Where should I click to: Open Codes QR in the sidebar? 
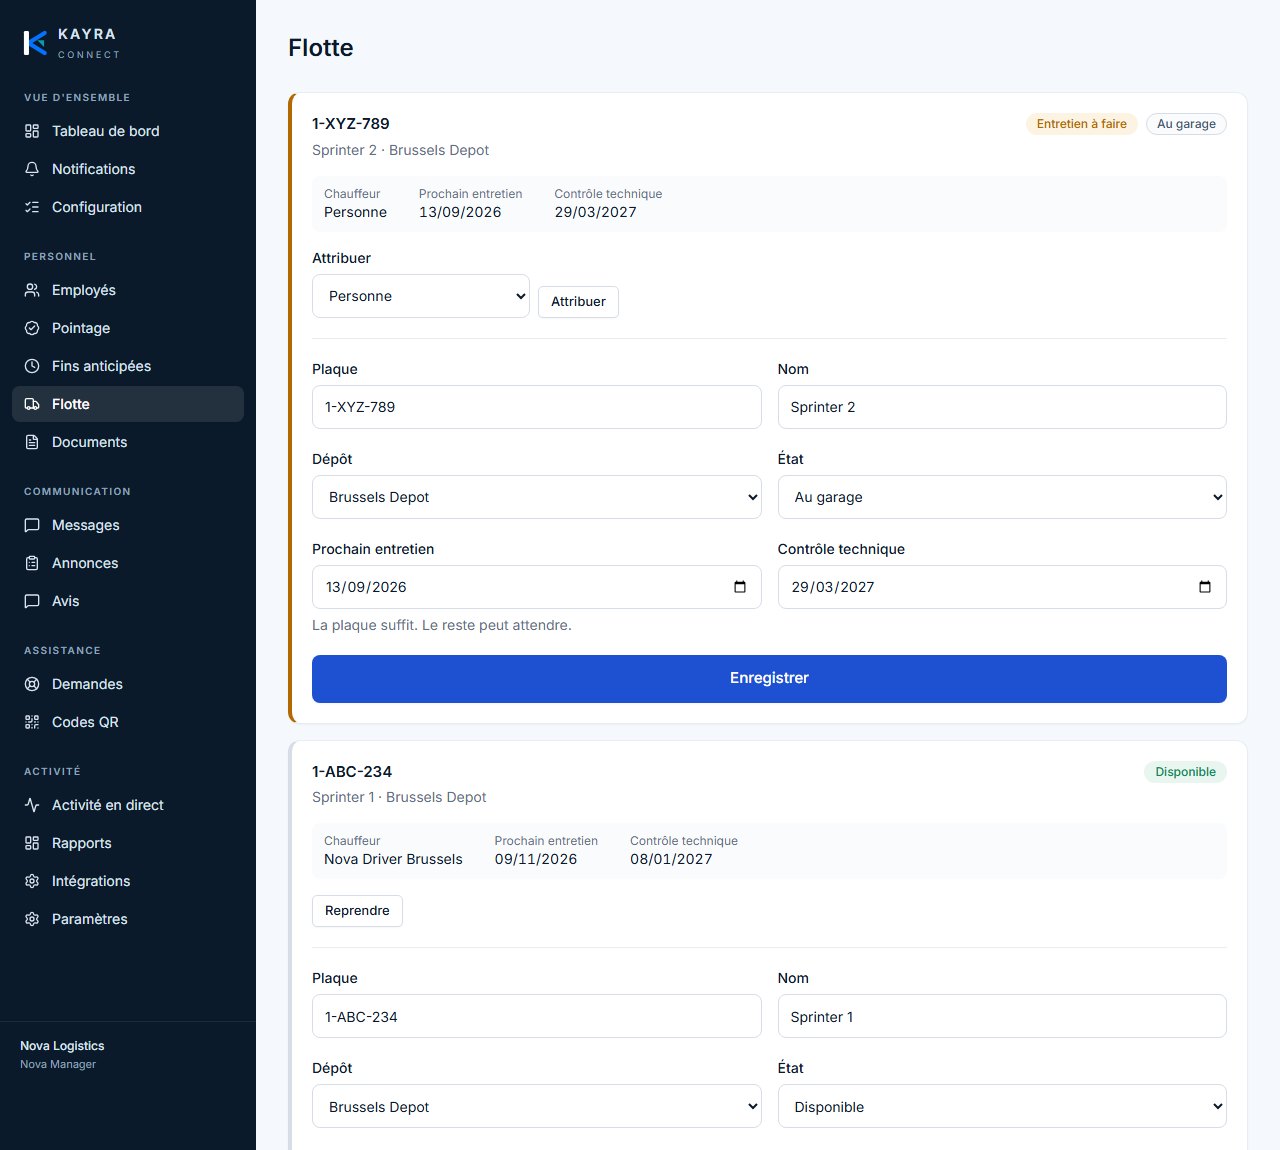coord(128,722)
